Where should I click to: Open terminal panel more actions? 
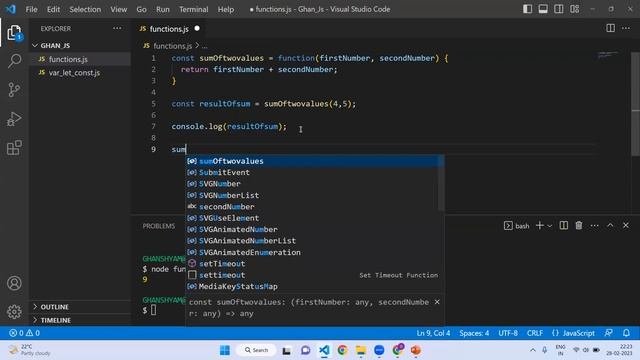594,225
